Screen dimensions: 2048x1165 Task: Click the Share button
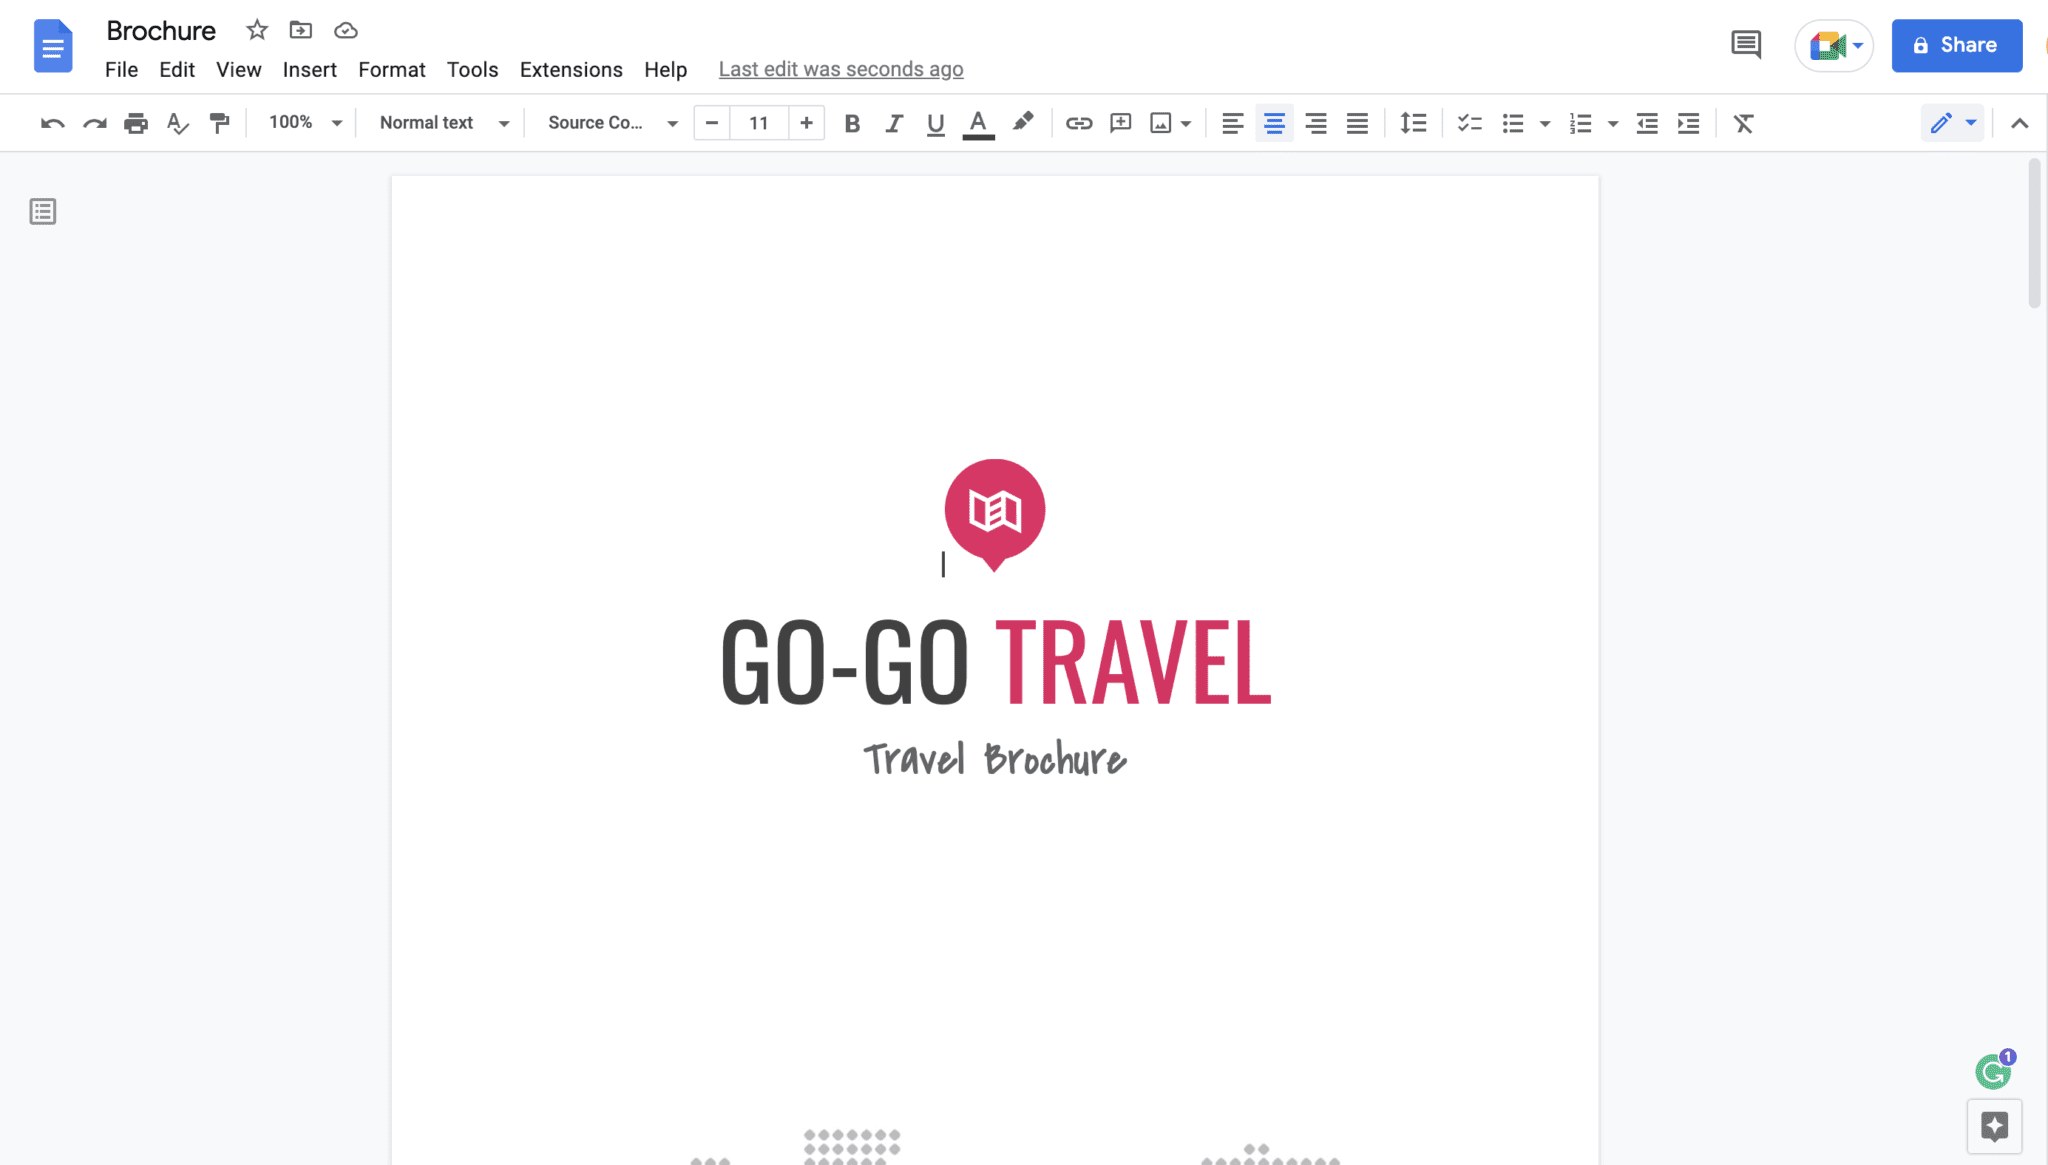(1957, 45)
